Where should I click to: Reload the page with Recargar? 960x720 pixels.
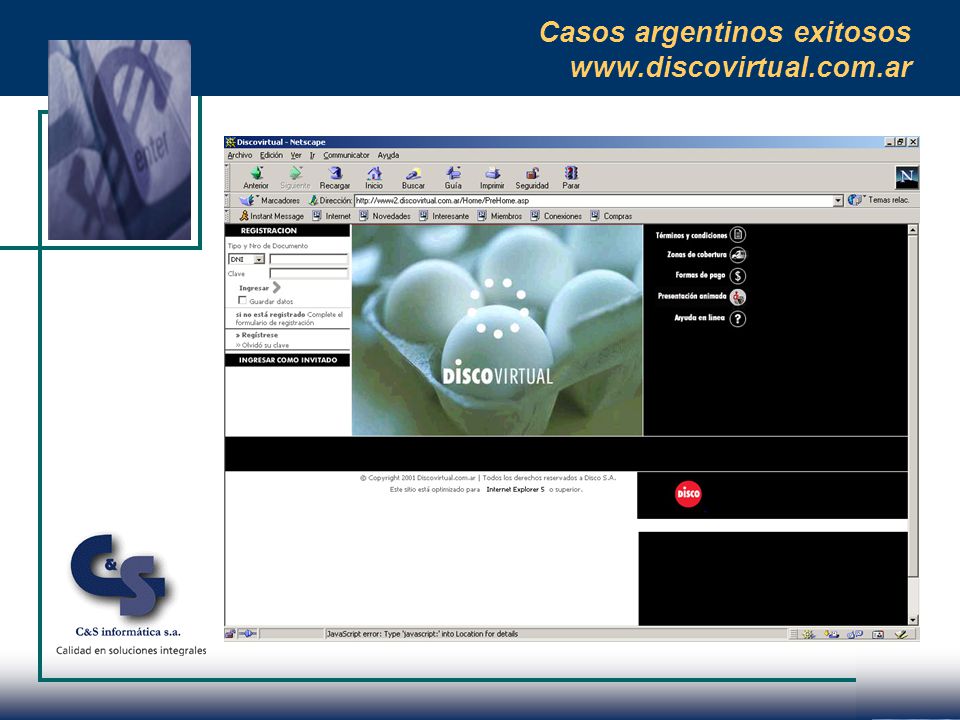click(x=335, y=178)
